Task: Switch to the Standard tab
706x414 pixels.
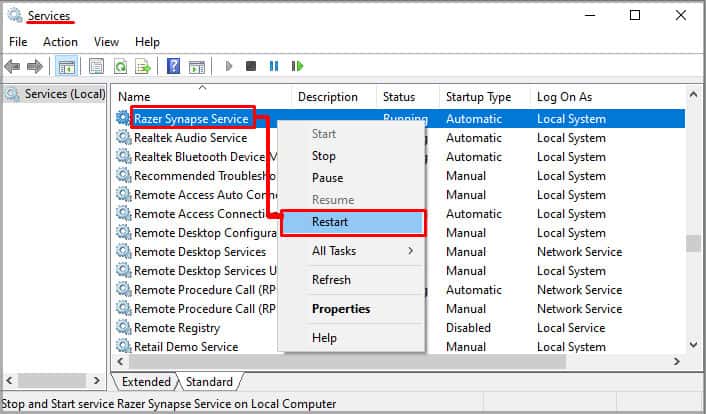Action: point(209,382)
